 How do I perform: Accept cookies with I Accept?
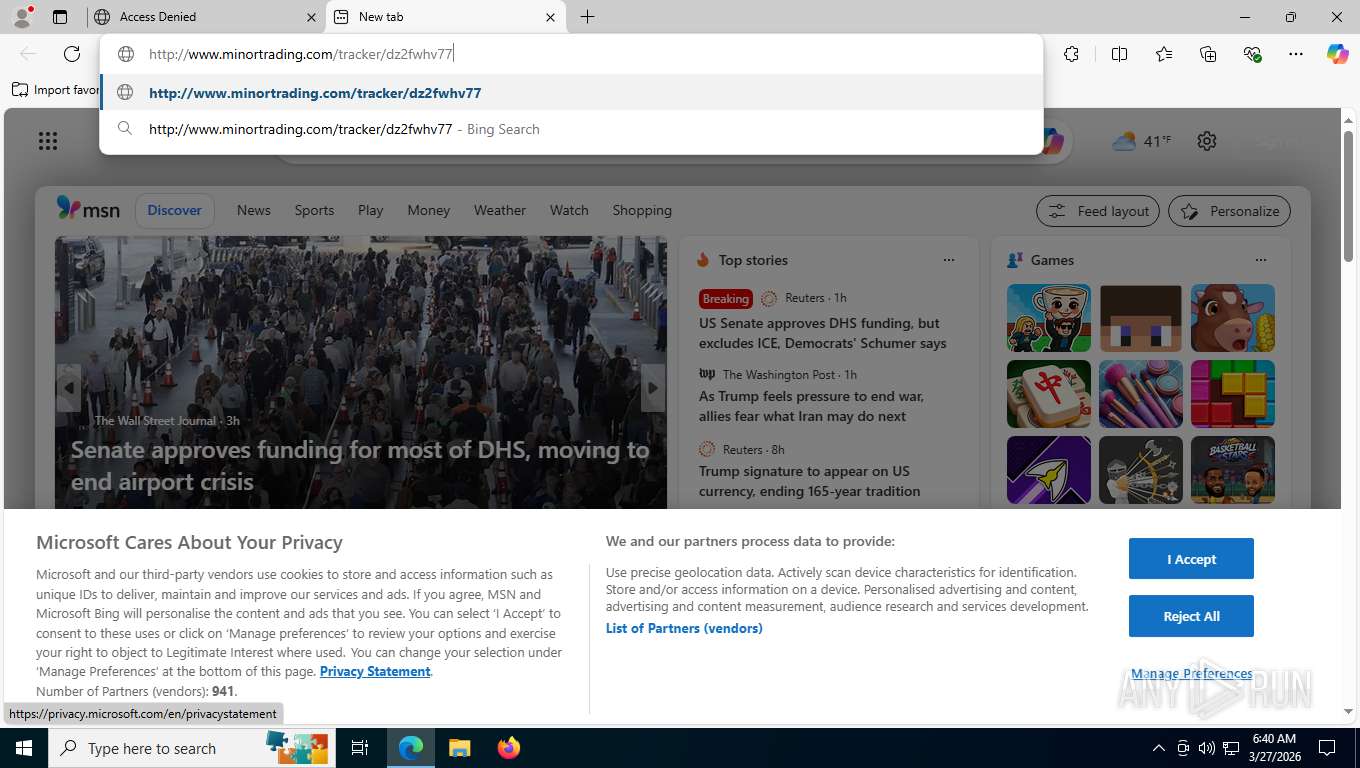[1191, 559]
